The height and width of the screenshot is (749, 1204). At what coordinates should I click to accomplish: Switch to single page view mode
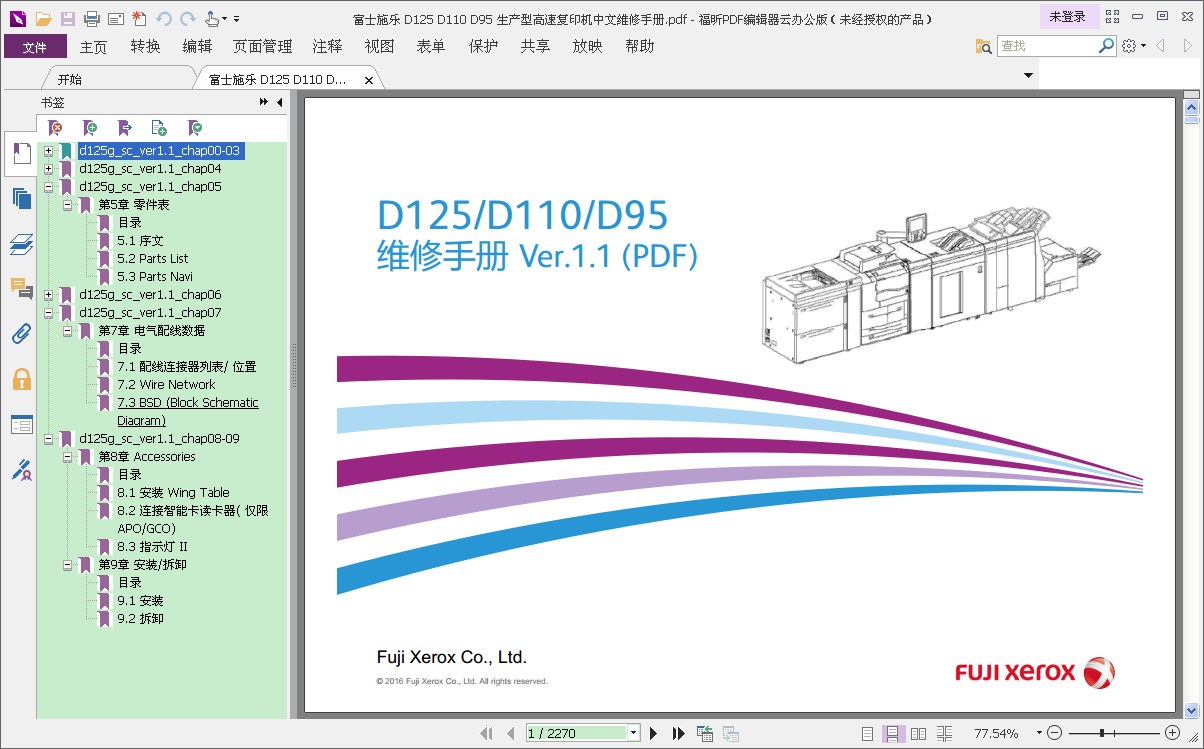pyautogui.click(x=868, y=733)
